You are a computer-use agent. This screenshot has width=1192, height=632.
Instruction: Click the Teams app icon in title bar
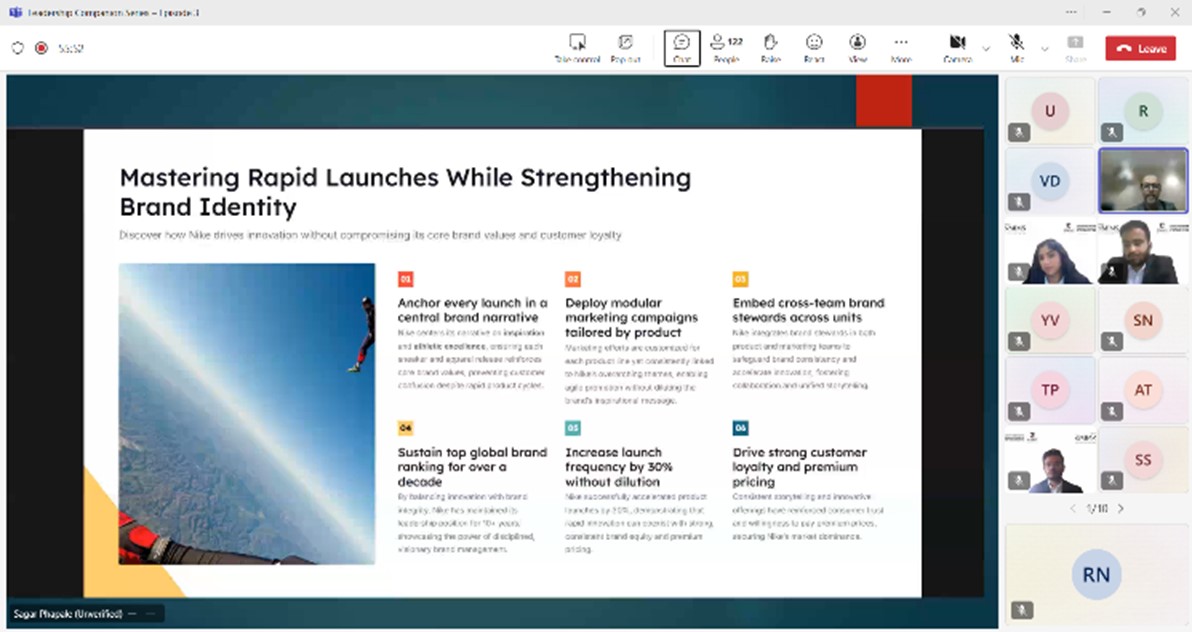click(x=15, y=12)
